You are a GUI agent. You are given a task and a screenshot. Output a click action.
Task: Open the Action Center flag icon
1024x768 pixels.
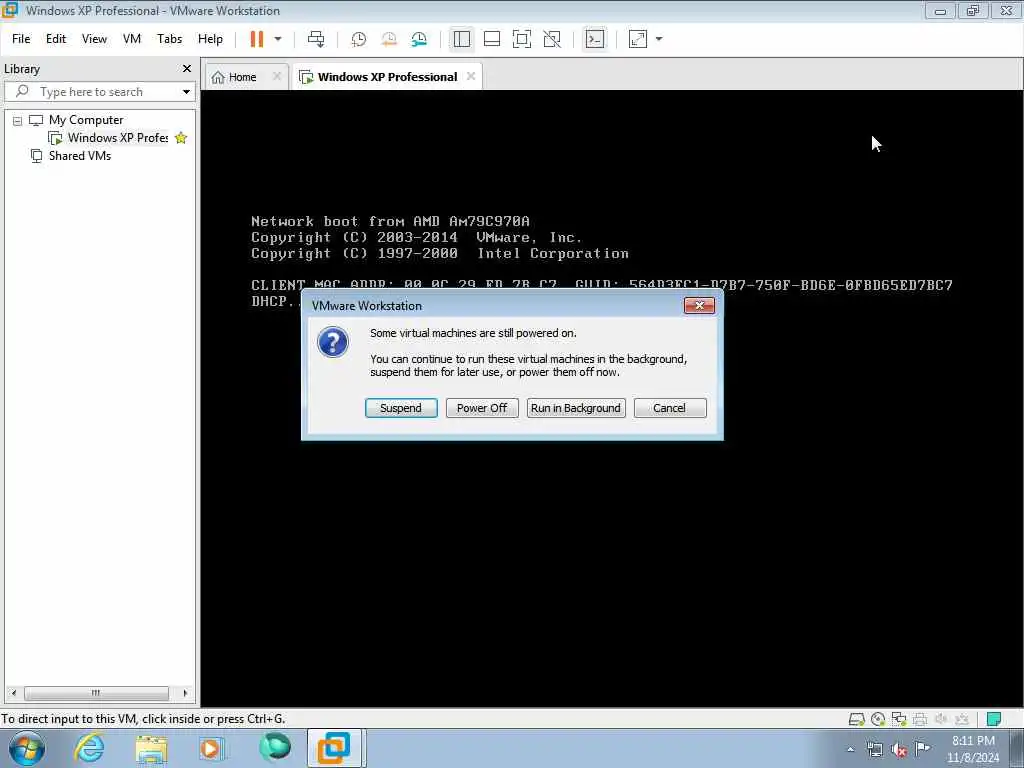(922, 749)
